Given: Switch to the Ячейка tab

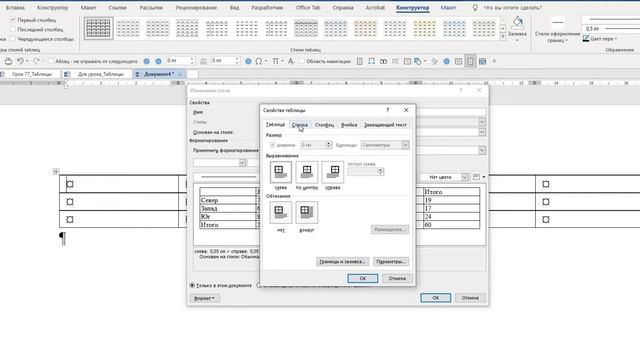Looking at the screenshot, I should (x=349, y=124).
